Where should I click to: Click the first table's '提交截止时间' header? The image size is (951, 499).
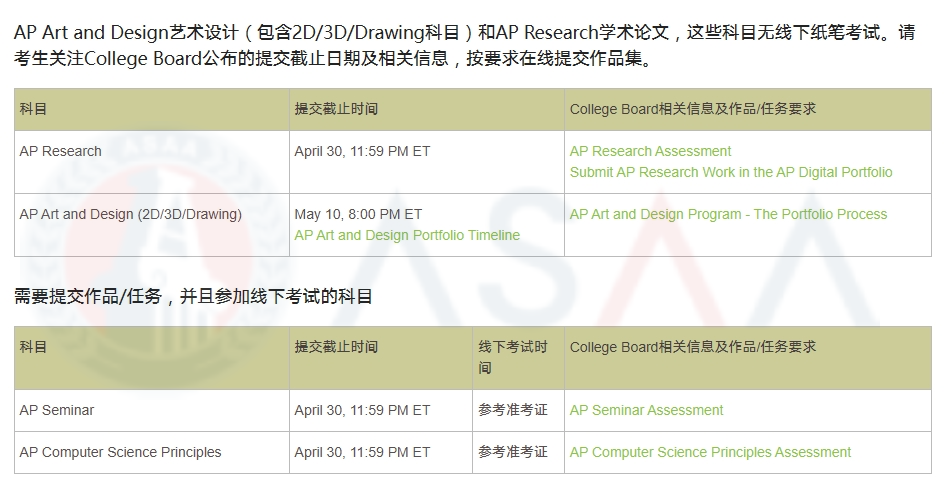(x=426, y=110)
